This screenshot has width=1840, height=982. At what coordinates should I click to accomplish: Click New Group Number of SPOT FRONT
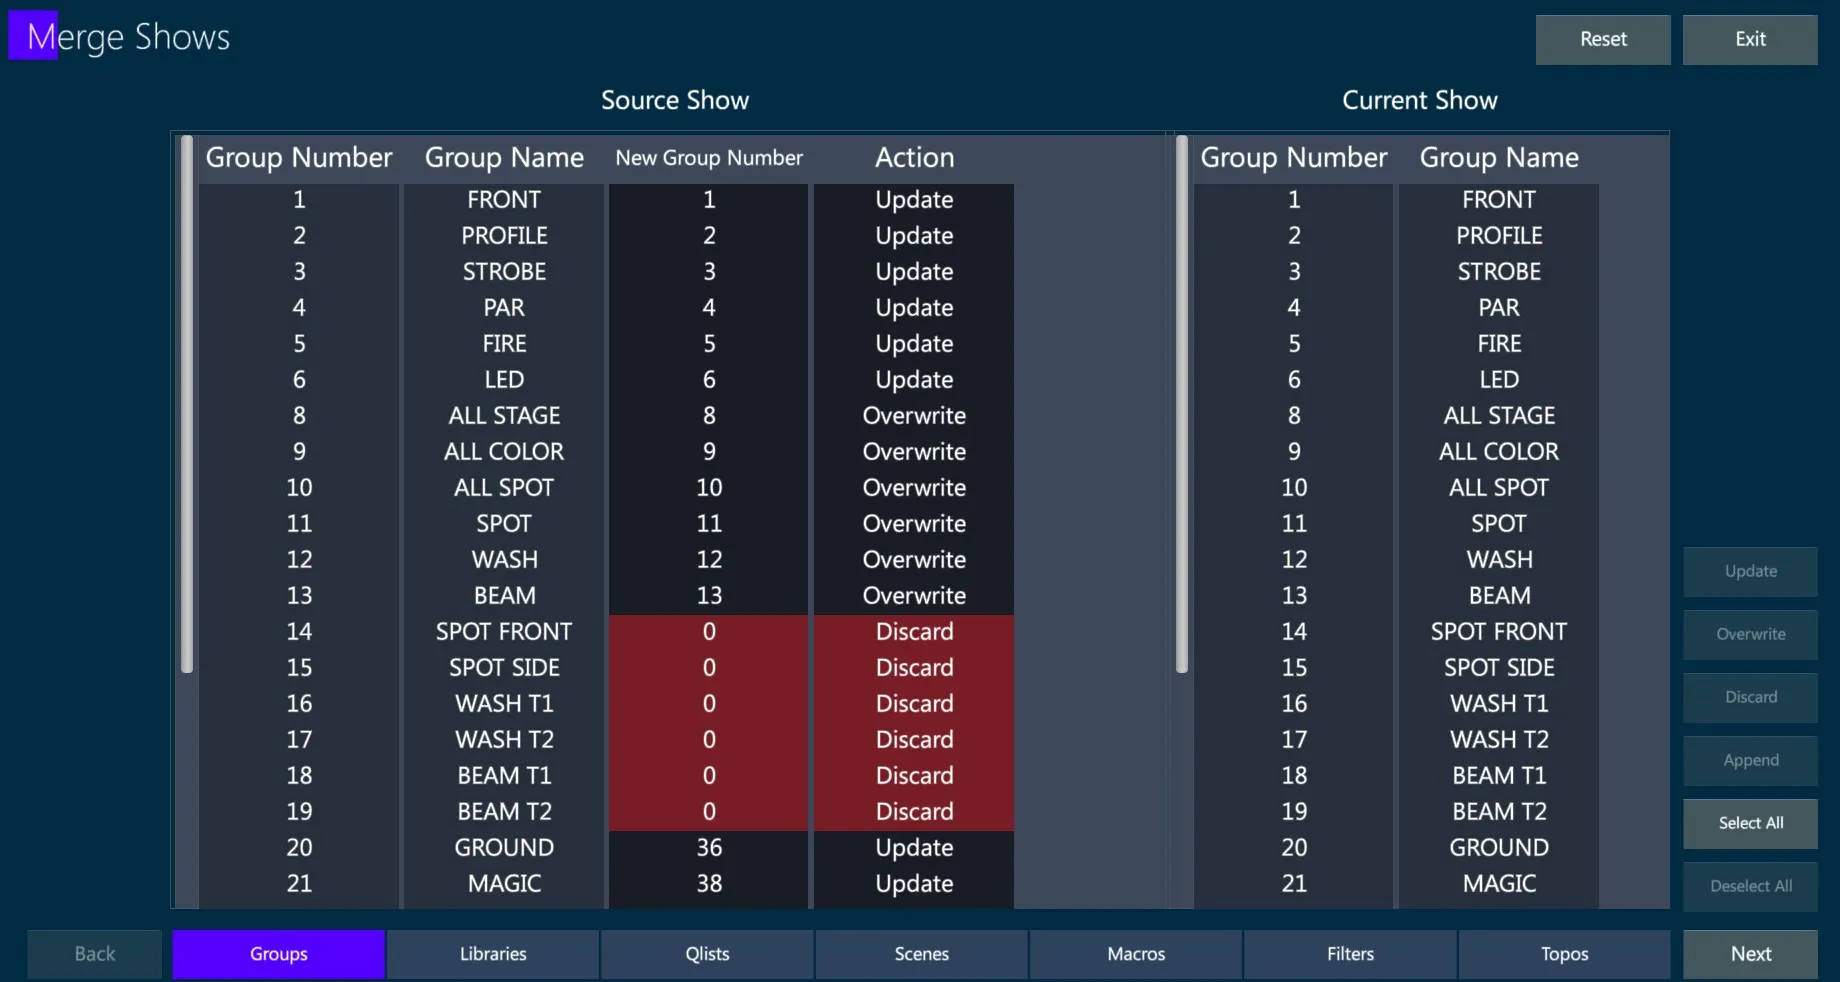tap(709, 632)
